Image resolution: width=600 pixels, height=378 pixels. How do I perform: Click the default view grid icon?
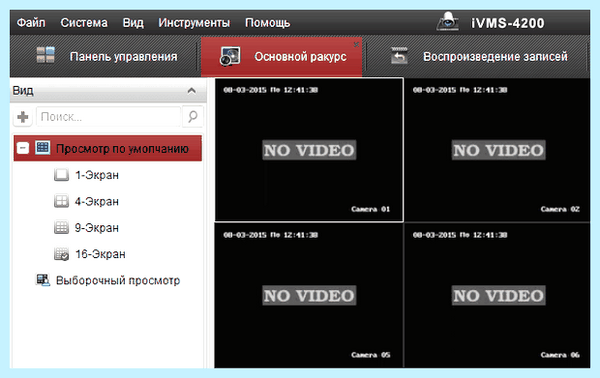[x=43, y=147]
